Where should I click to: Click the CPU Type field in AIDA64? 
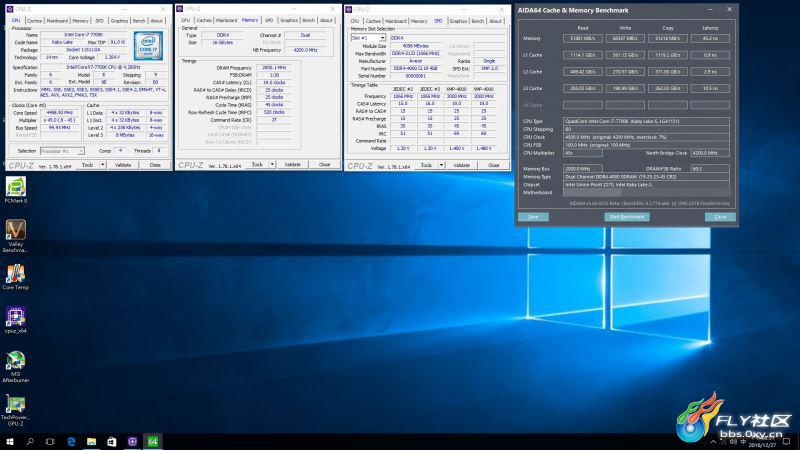[x=646, y=121]
